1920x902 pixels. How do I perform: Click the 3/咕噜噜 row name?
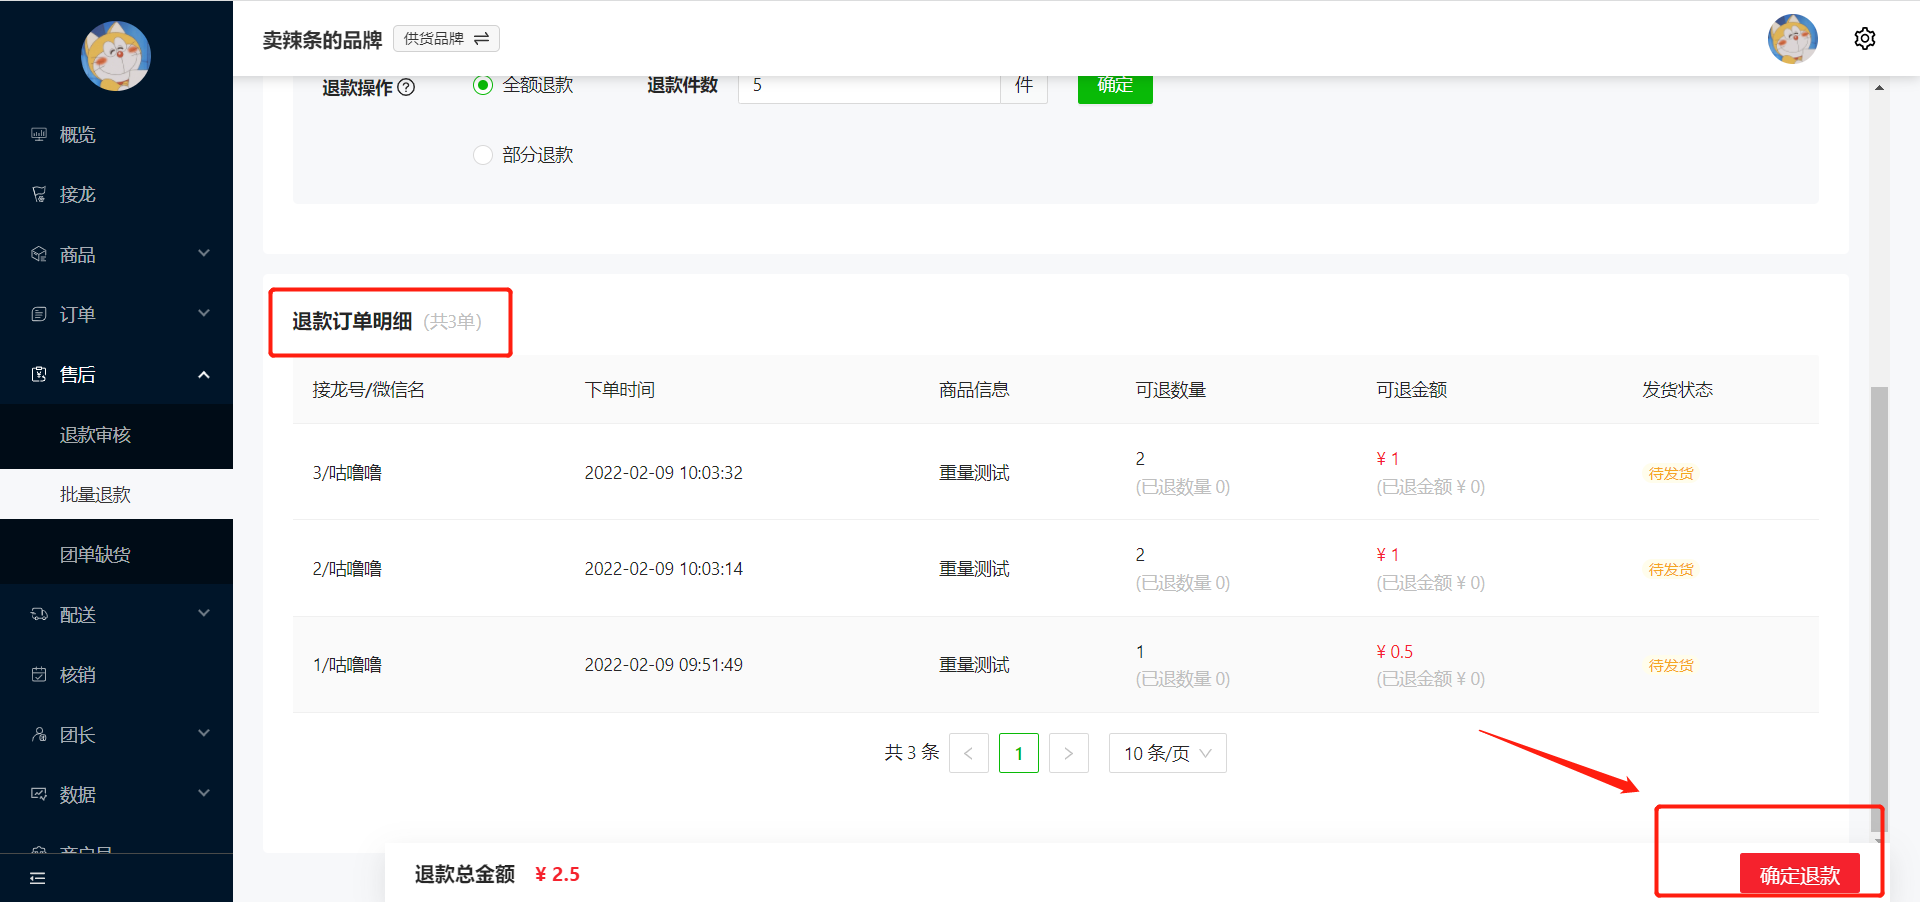pos(347,473)
